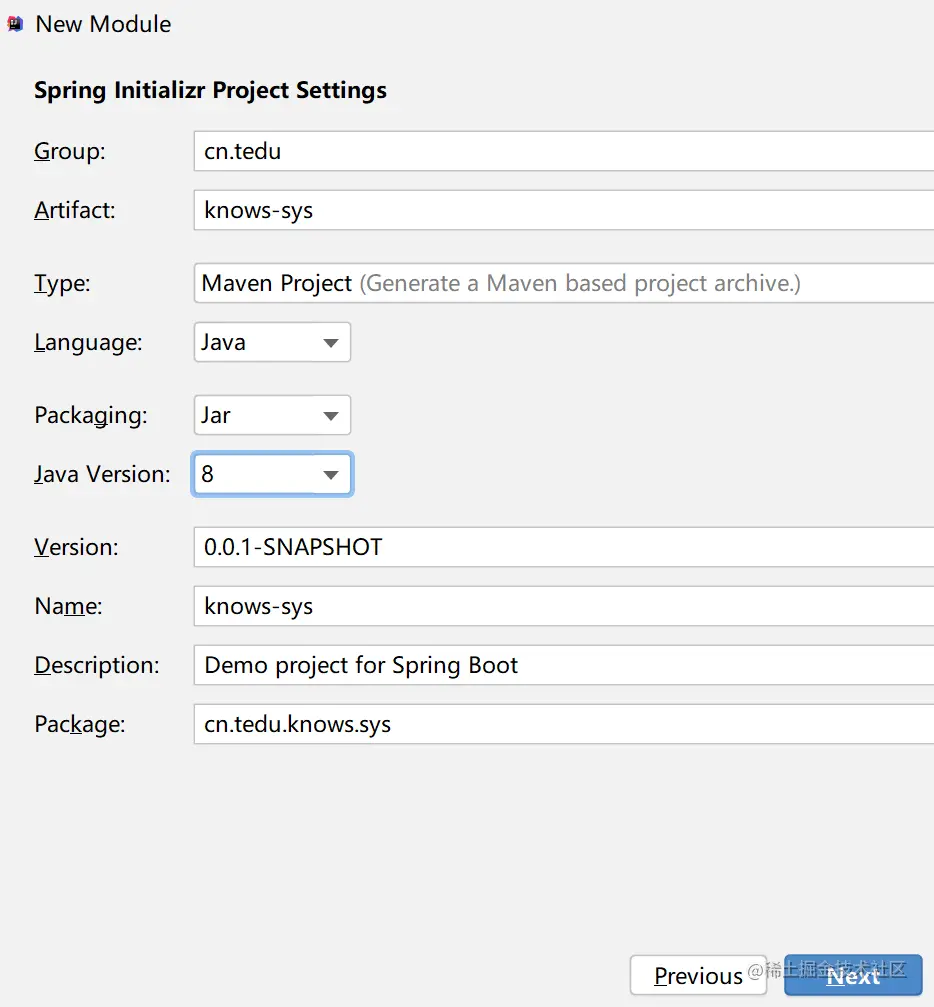934x1007 pixels.
Task: Click the Package label
Action: click(80, 724)
